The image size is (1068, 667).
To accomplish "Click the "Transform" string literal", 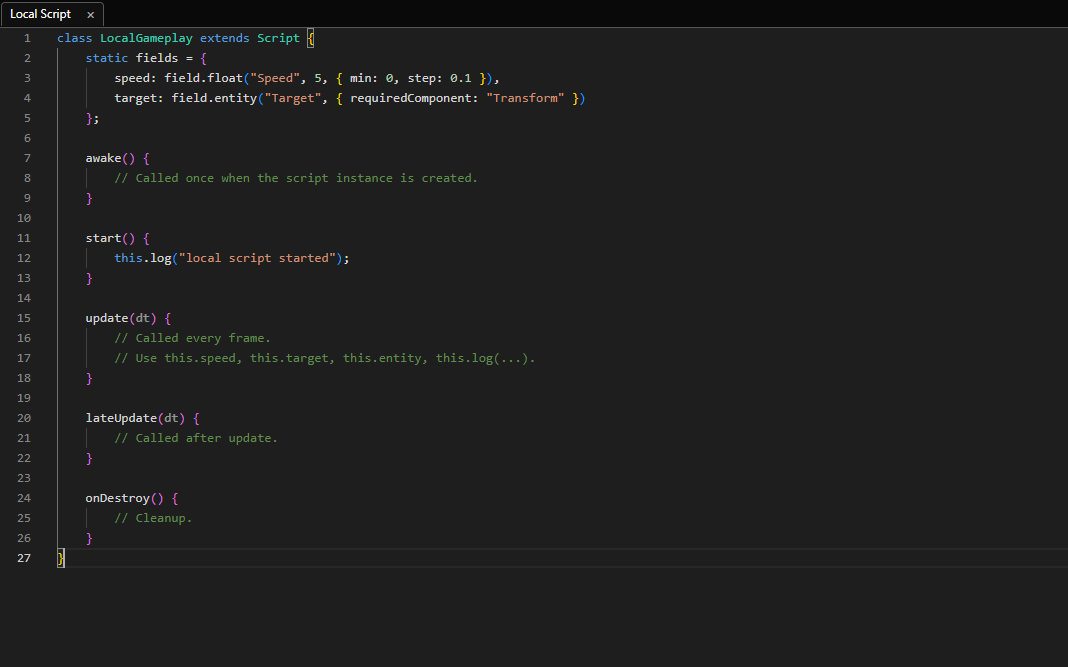I will coord(525,98).
